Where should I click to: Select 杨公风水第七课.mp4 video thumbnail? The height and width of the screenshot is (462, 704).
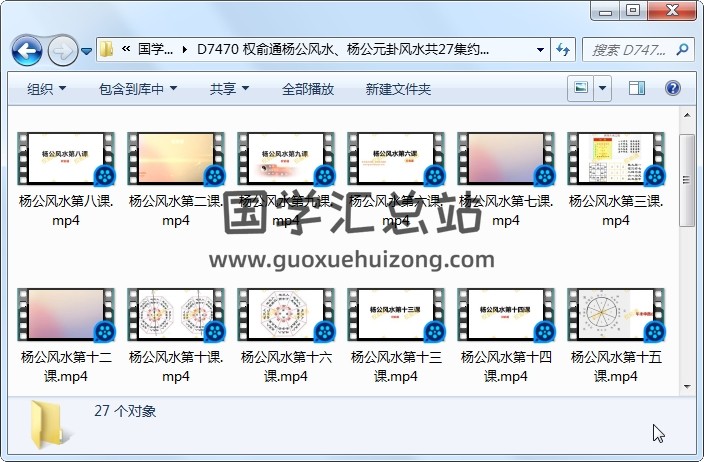tap(506, 158)
